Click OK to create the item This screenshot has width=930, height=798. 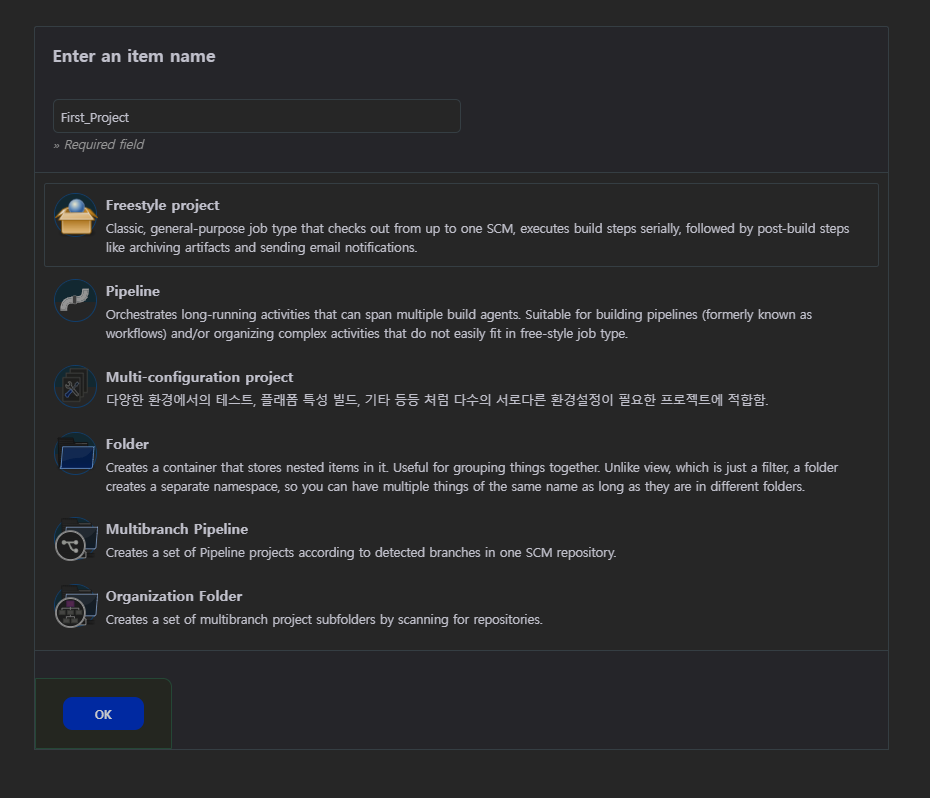103,714
